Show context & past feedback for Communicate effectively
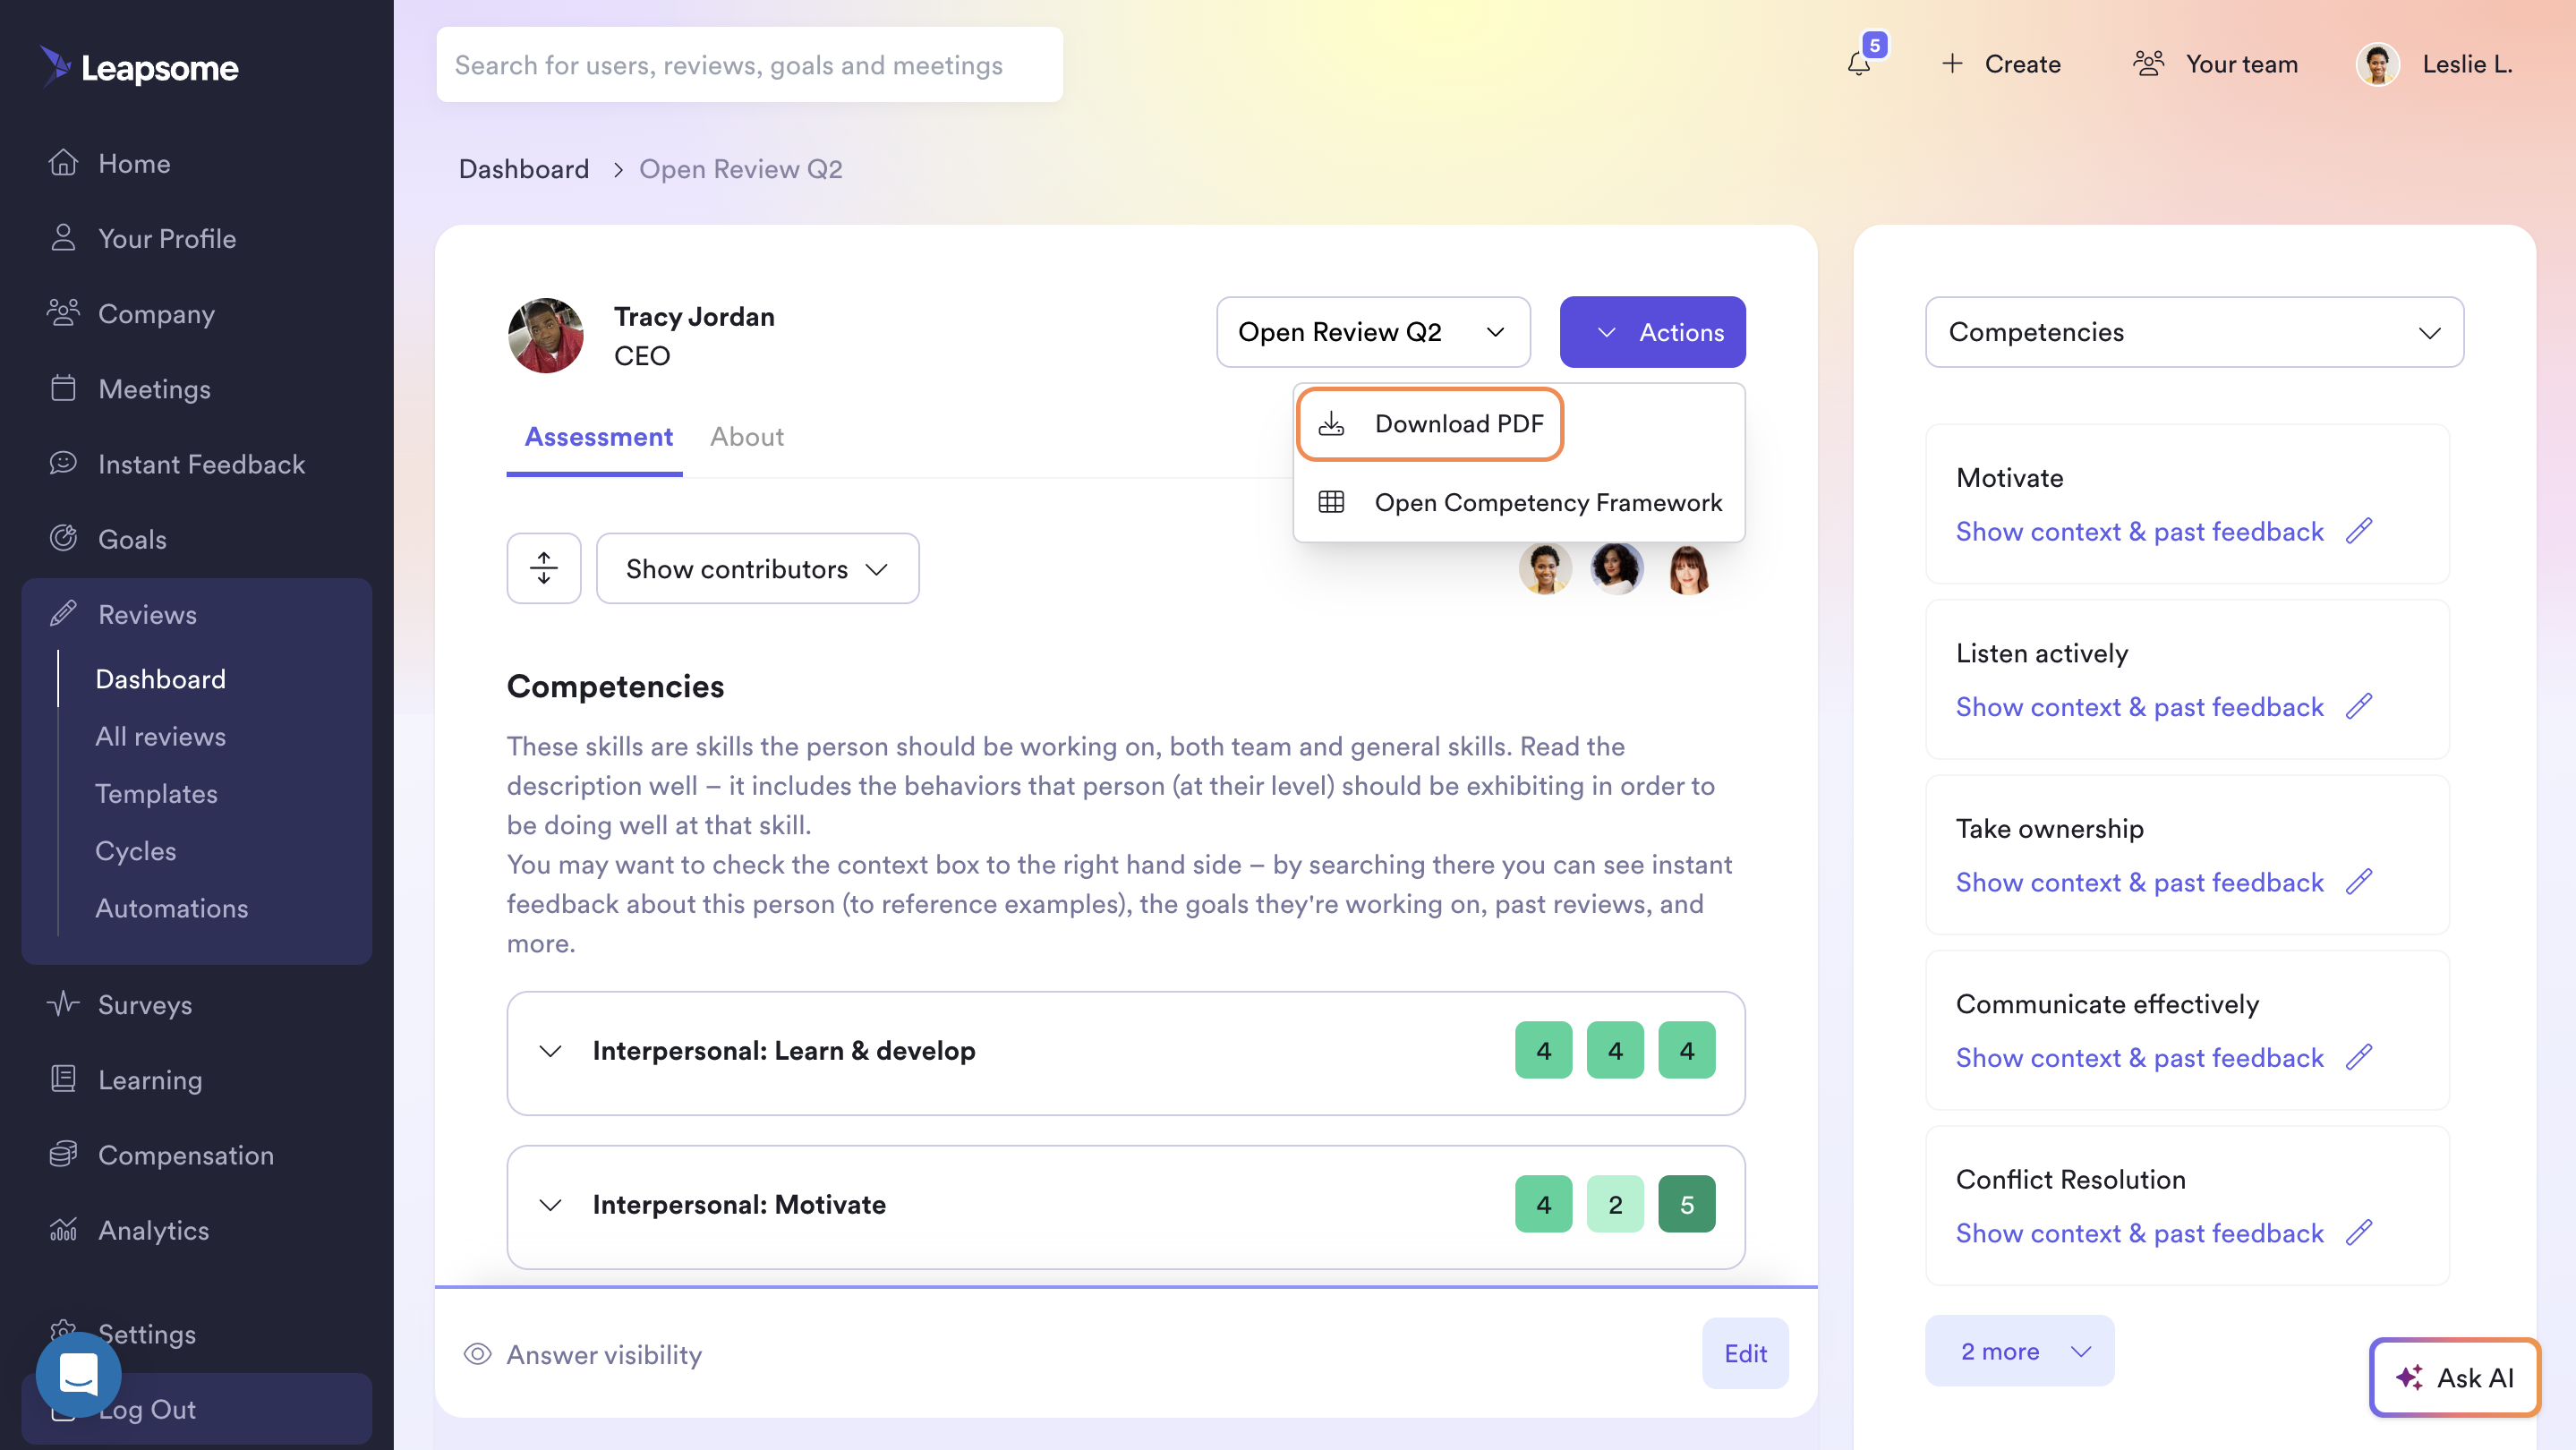The width and height of the screenshot is (2576, 1450). tap(2139, 1057)
